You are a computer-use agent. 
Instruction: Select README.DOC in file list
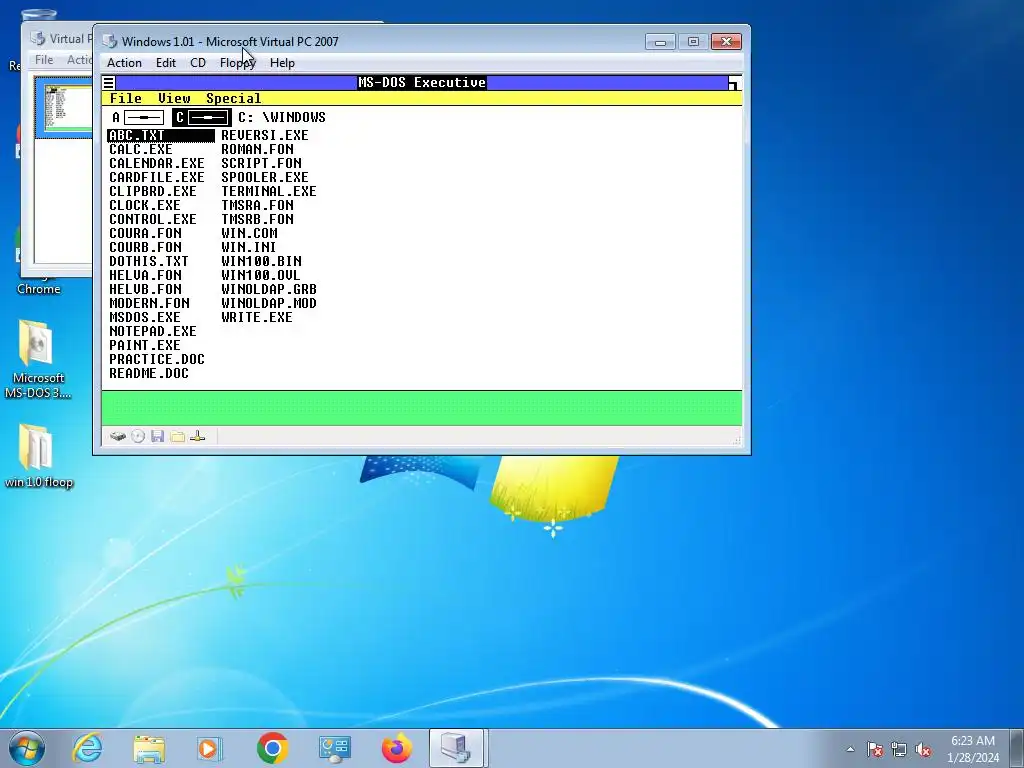tap(148, 374)
